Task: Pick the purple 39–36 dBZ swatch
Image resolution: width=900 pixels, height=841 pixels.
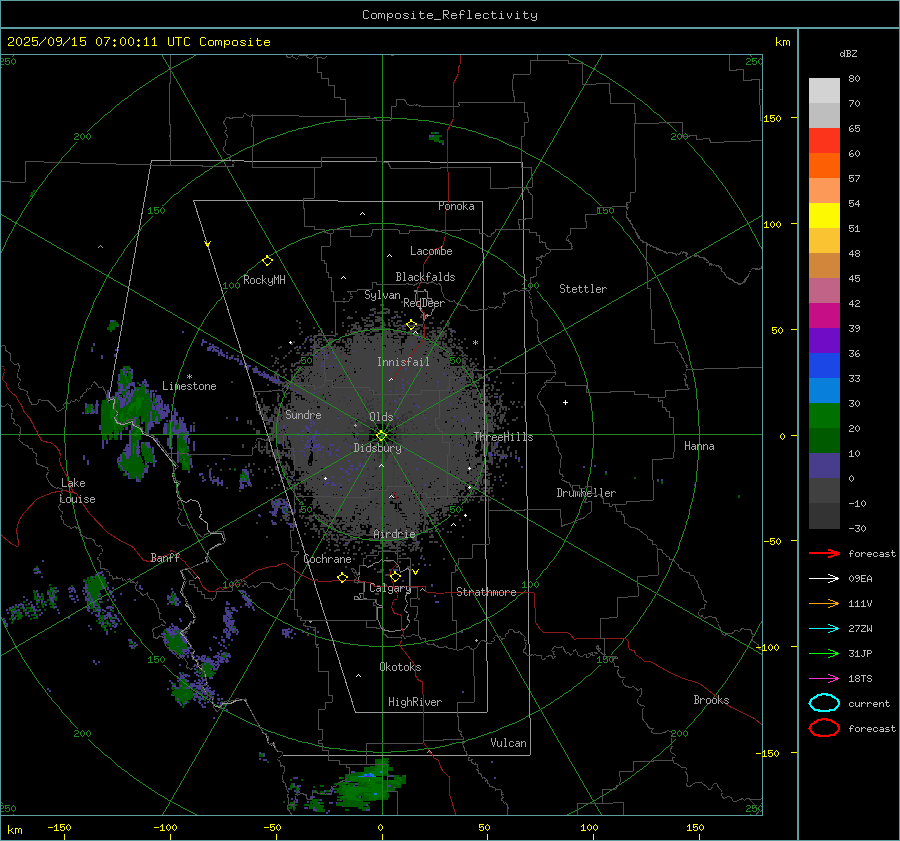Action: 824,341
